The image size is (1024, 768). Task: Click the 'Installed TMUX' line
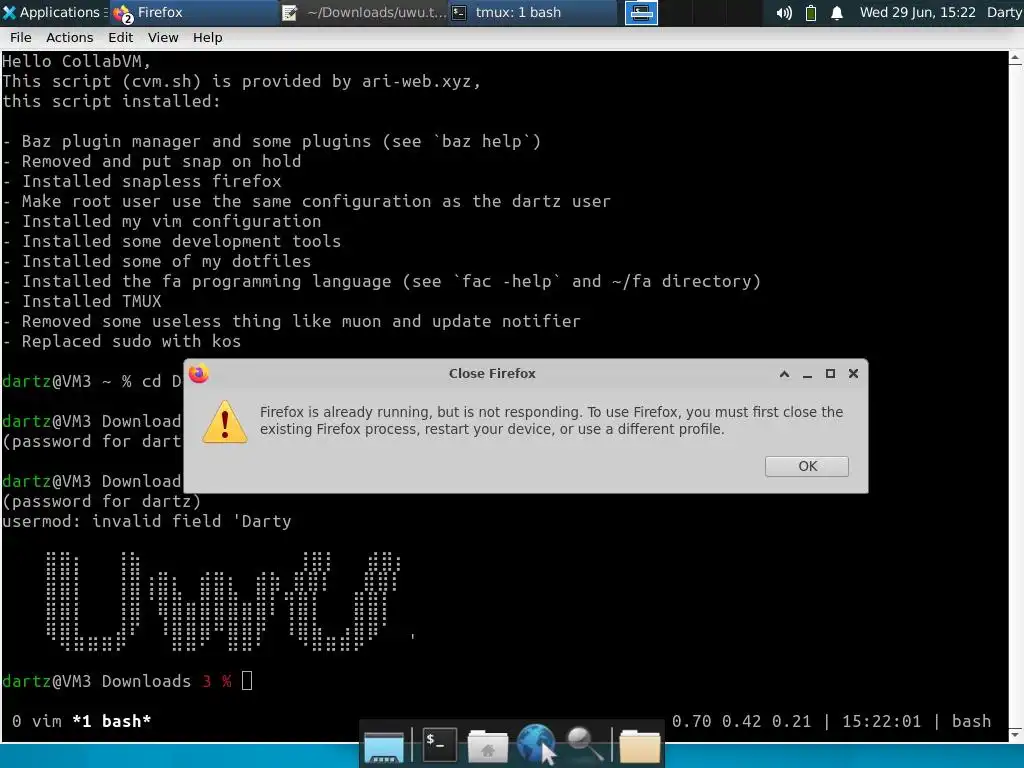[82, 302]
